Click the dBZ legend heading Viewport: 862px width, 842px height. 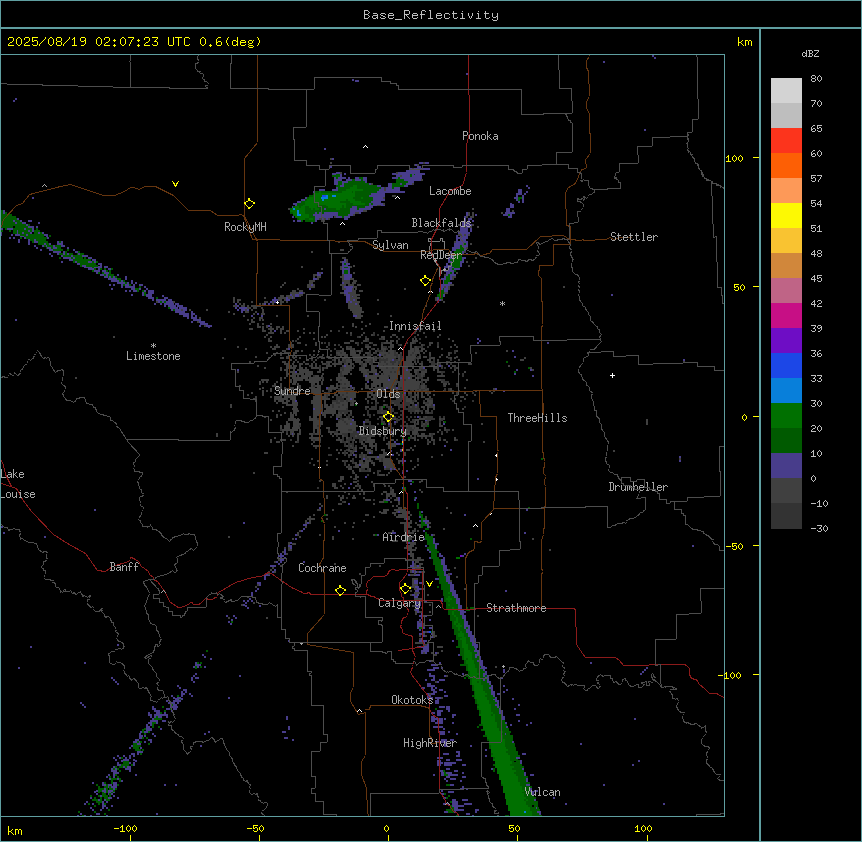(x=810, y=53)
